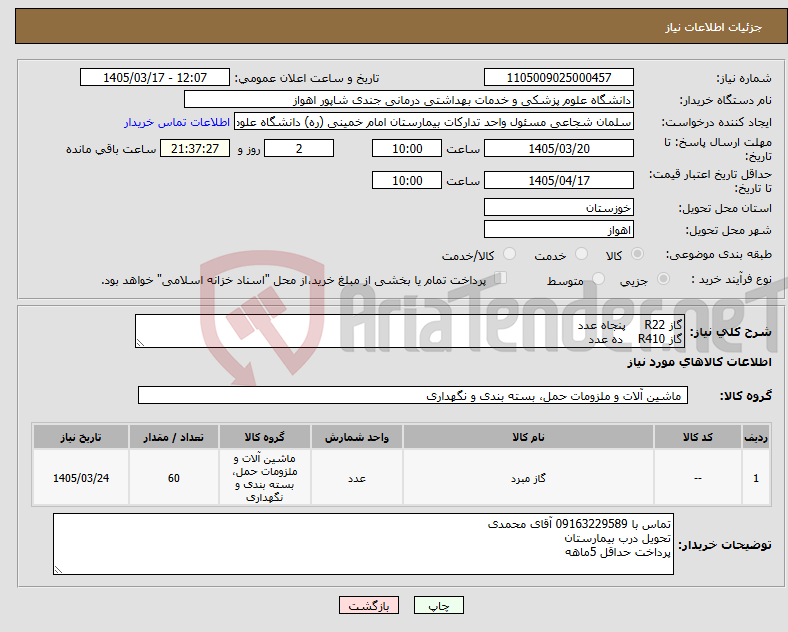Click the resize handle of buyer notes textarea
788x632 pixels.
tap(58, 570)
